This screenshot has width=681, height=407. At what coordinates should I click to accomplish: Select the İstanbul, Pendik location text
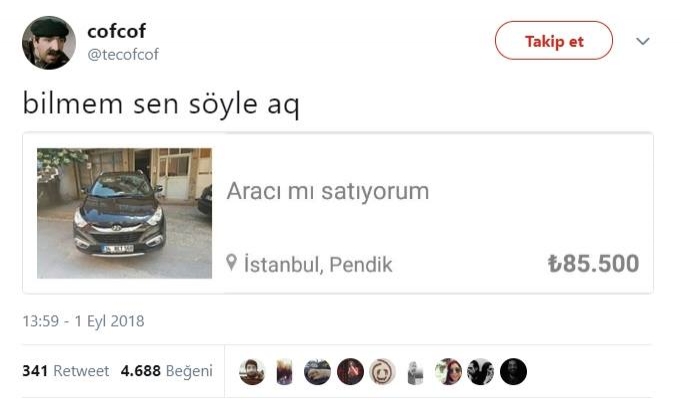[x=318, y=264]
